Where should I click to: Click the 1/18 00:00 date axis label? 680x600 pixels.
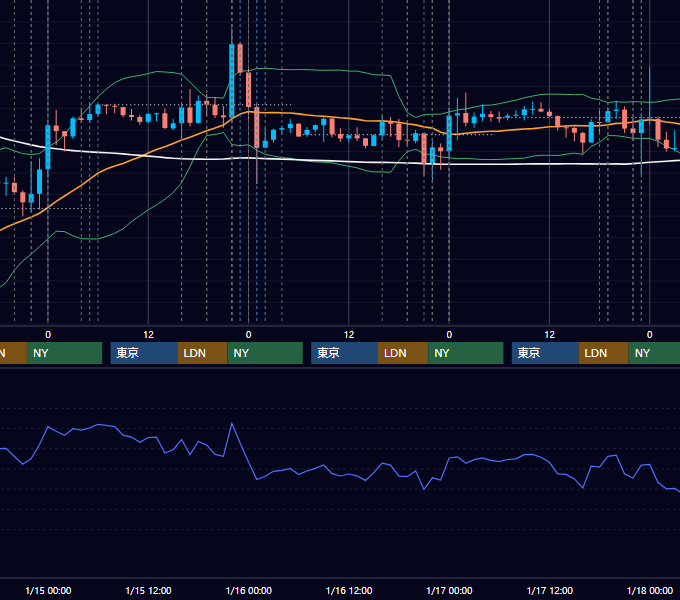pyautogui.click(x=650, y=590)
